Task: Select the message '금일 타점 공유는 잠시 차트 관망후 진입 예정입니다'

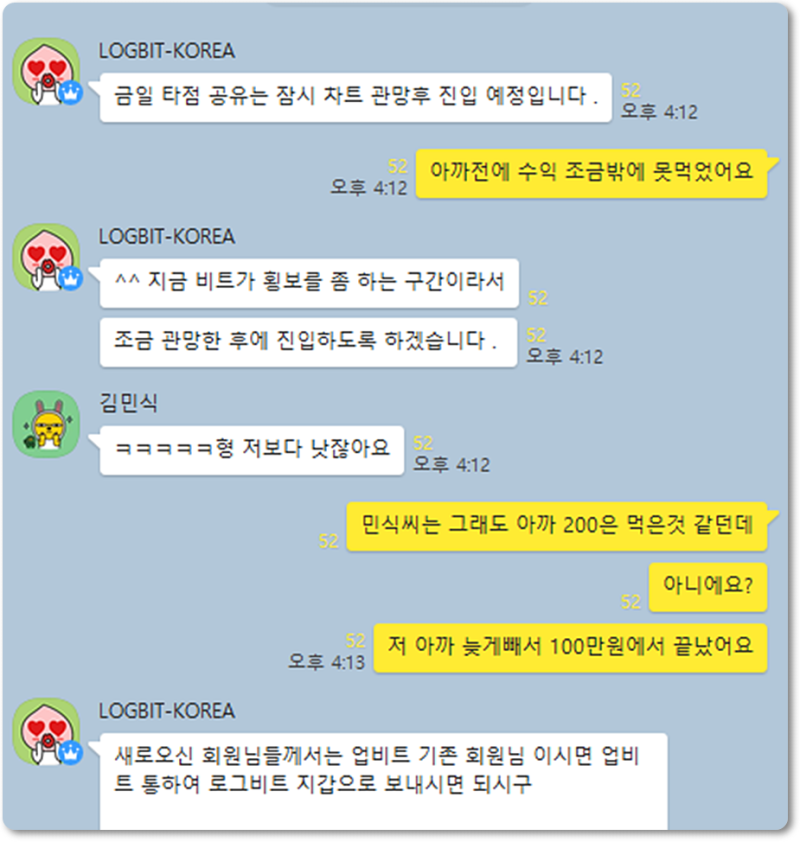Action: click(355, 97)
